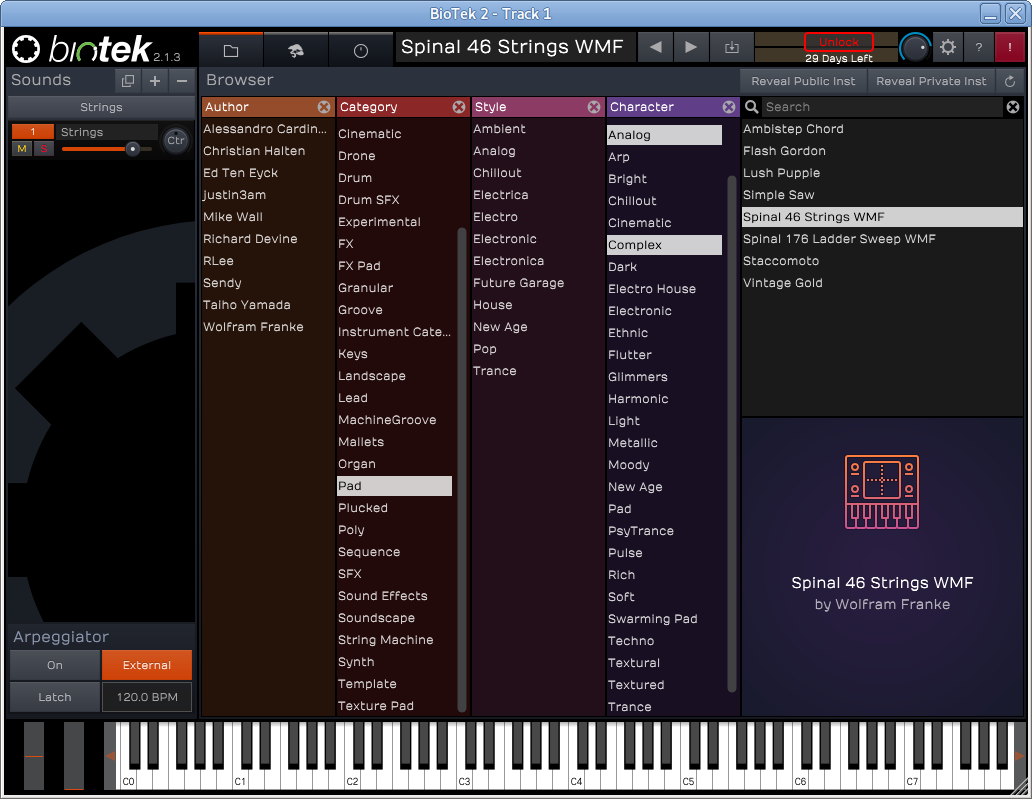Clear the Author filter column

pyautogui.click(x=324, y=107)
